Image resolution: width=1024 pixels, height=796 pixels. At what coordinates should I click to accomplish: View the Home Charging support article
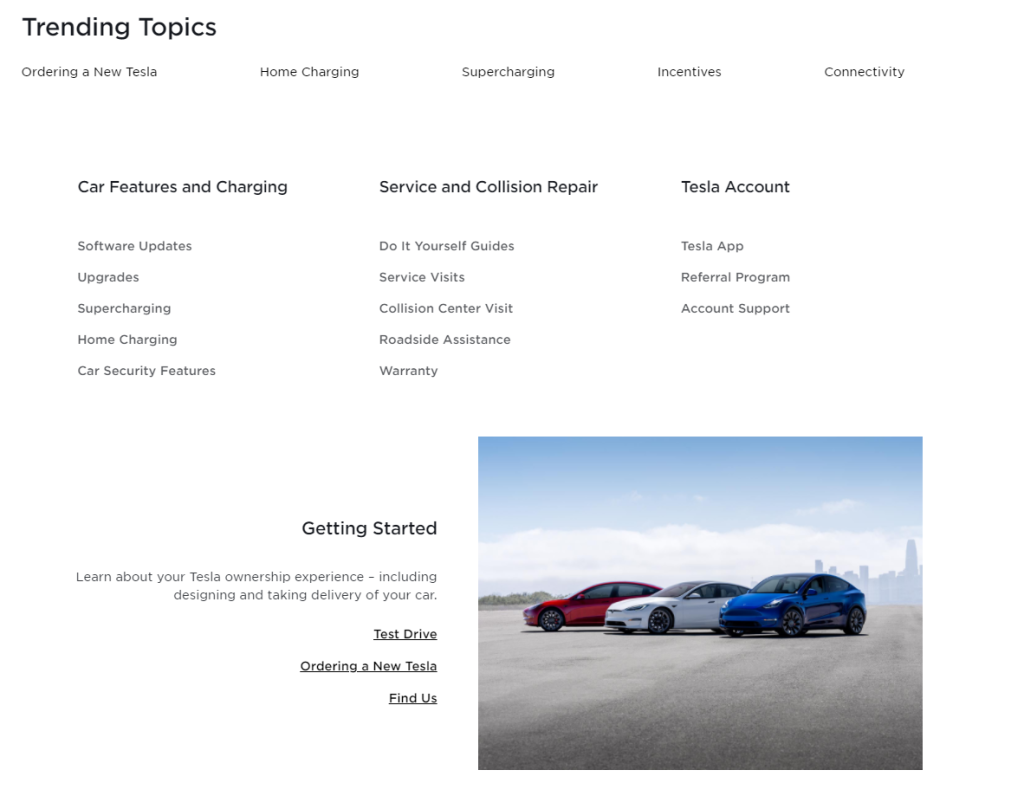(x=127, y=339)
